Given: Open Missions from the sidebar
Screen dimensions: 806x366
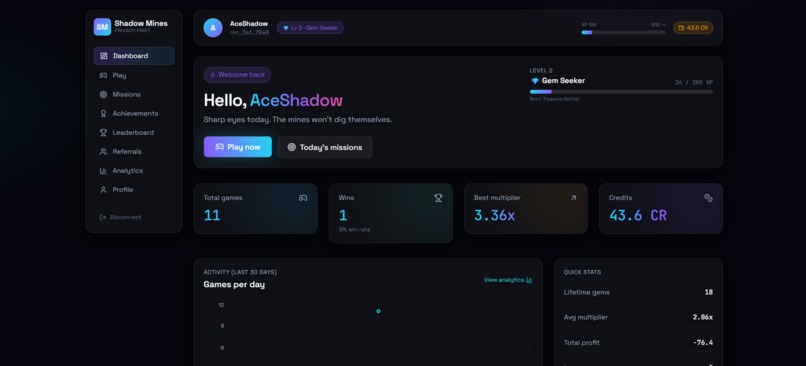Looking at the screenshot, I should tap(134, 95).
